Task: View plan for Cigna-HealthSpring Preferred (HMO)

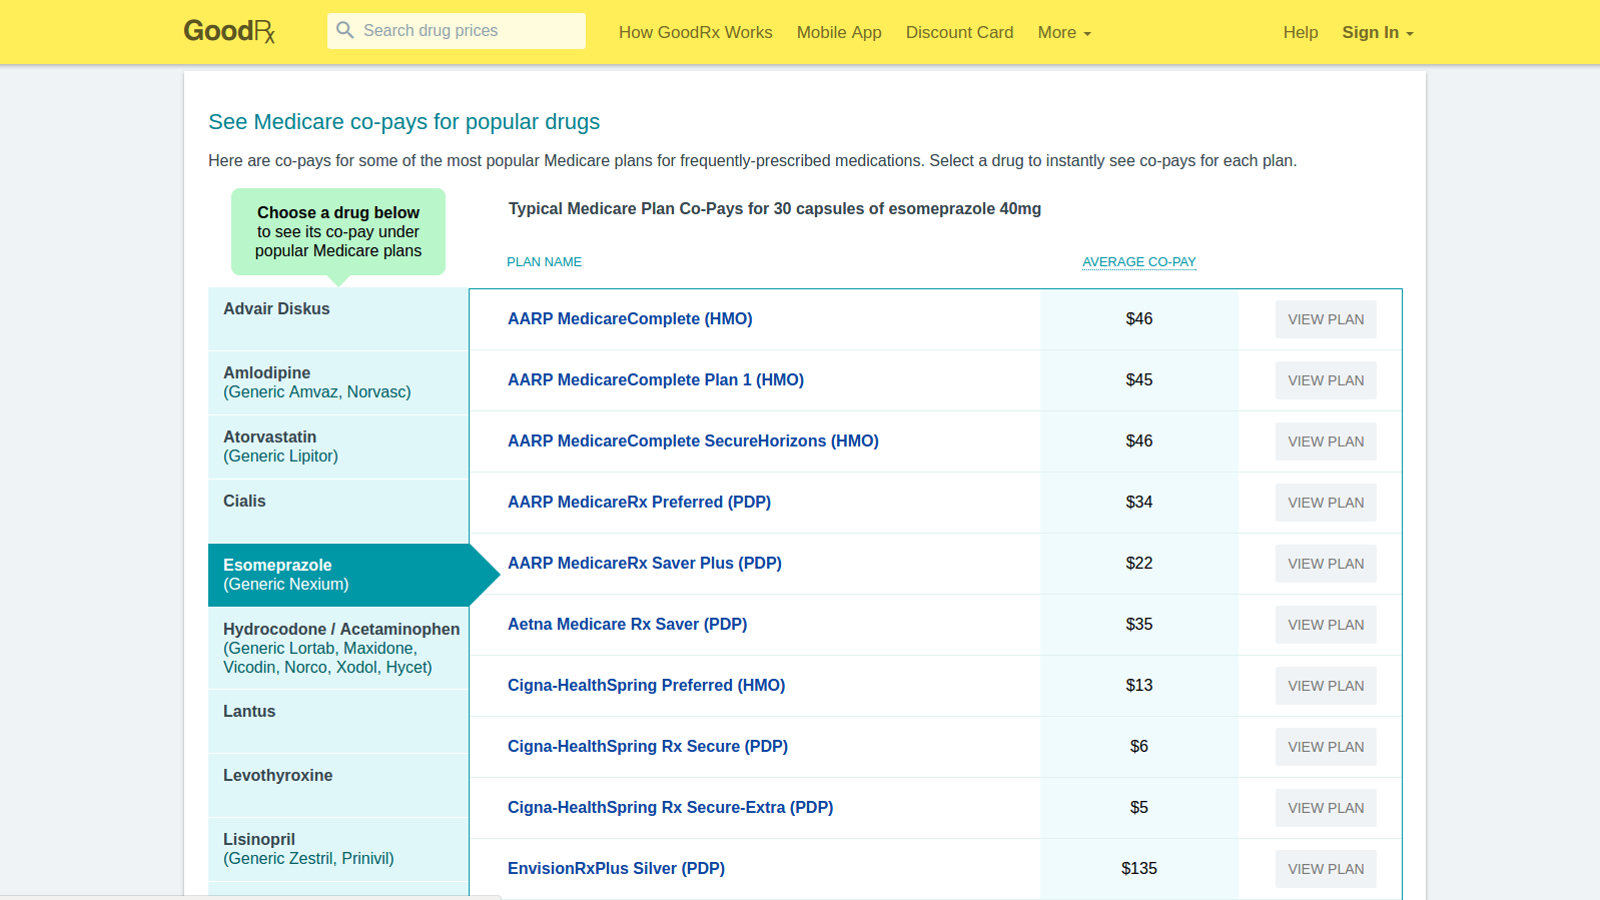Action: point(1325,685)
